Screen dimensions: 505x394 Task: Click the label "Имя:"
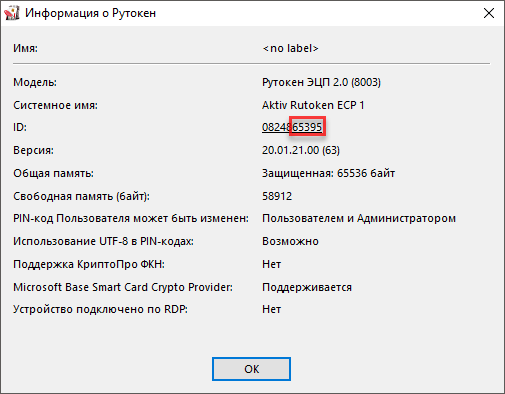click(x=26, y=48)
